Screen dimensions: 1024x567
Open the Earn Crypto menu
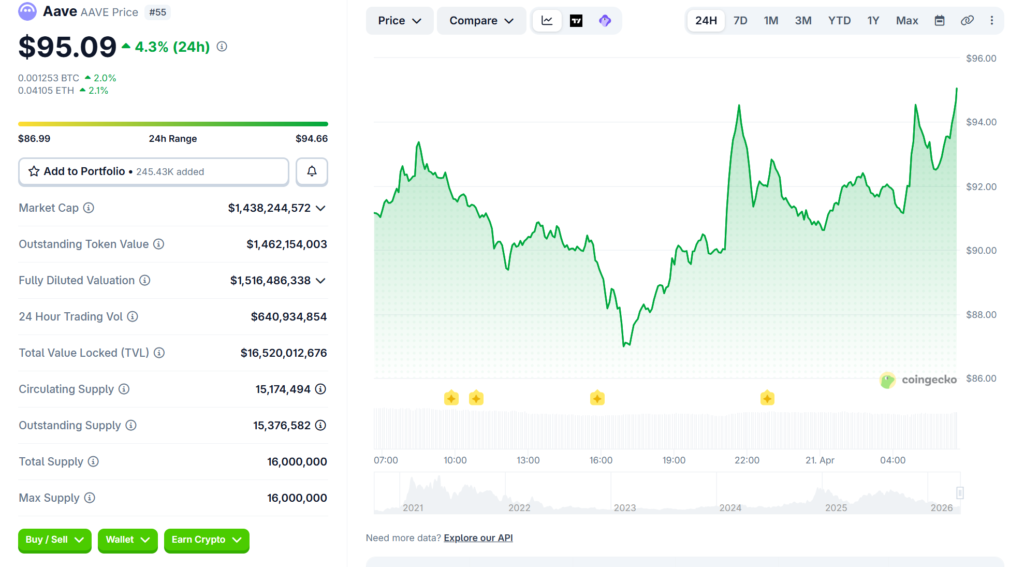pyautogui.click(x=206, y=540)
